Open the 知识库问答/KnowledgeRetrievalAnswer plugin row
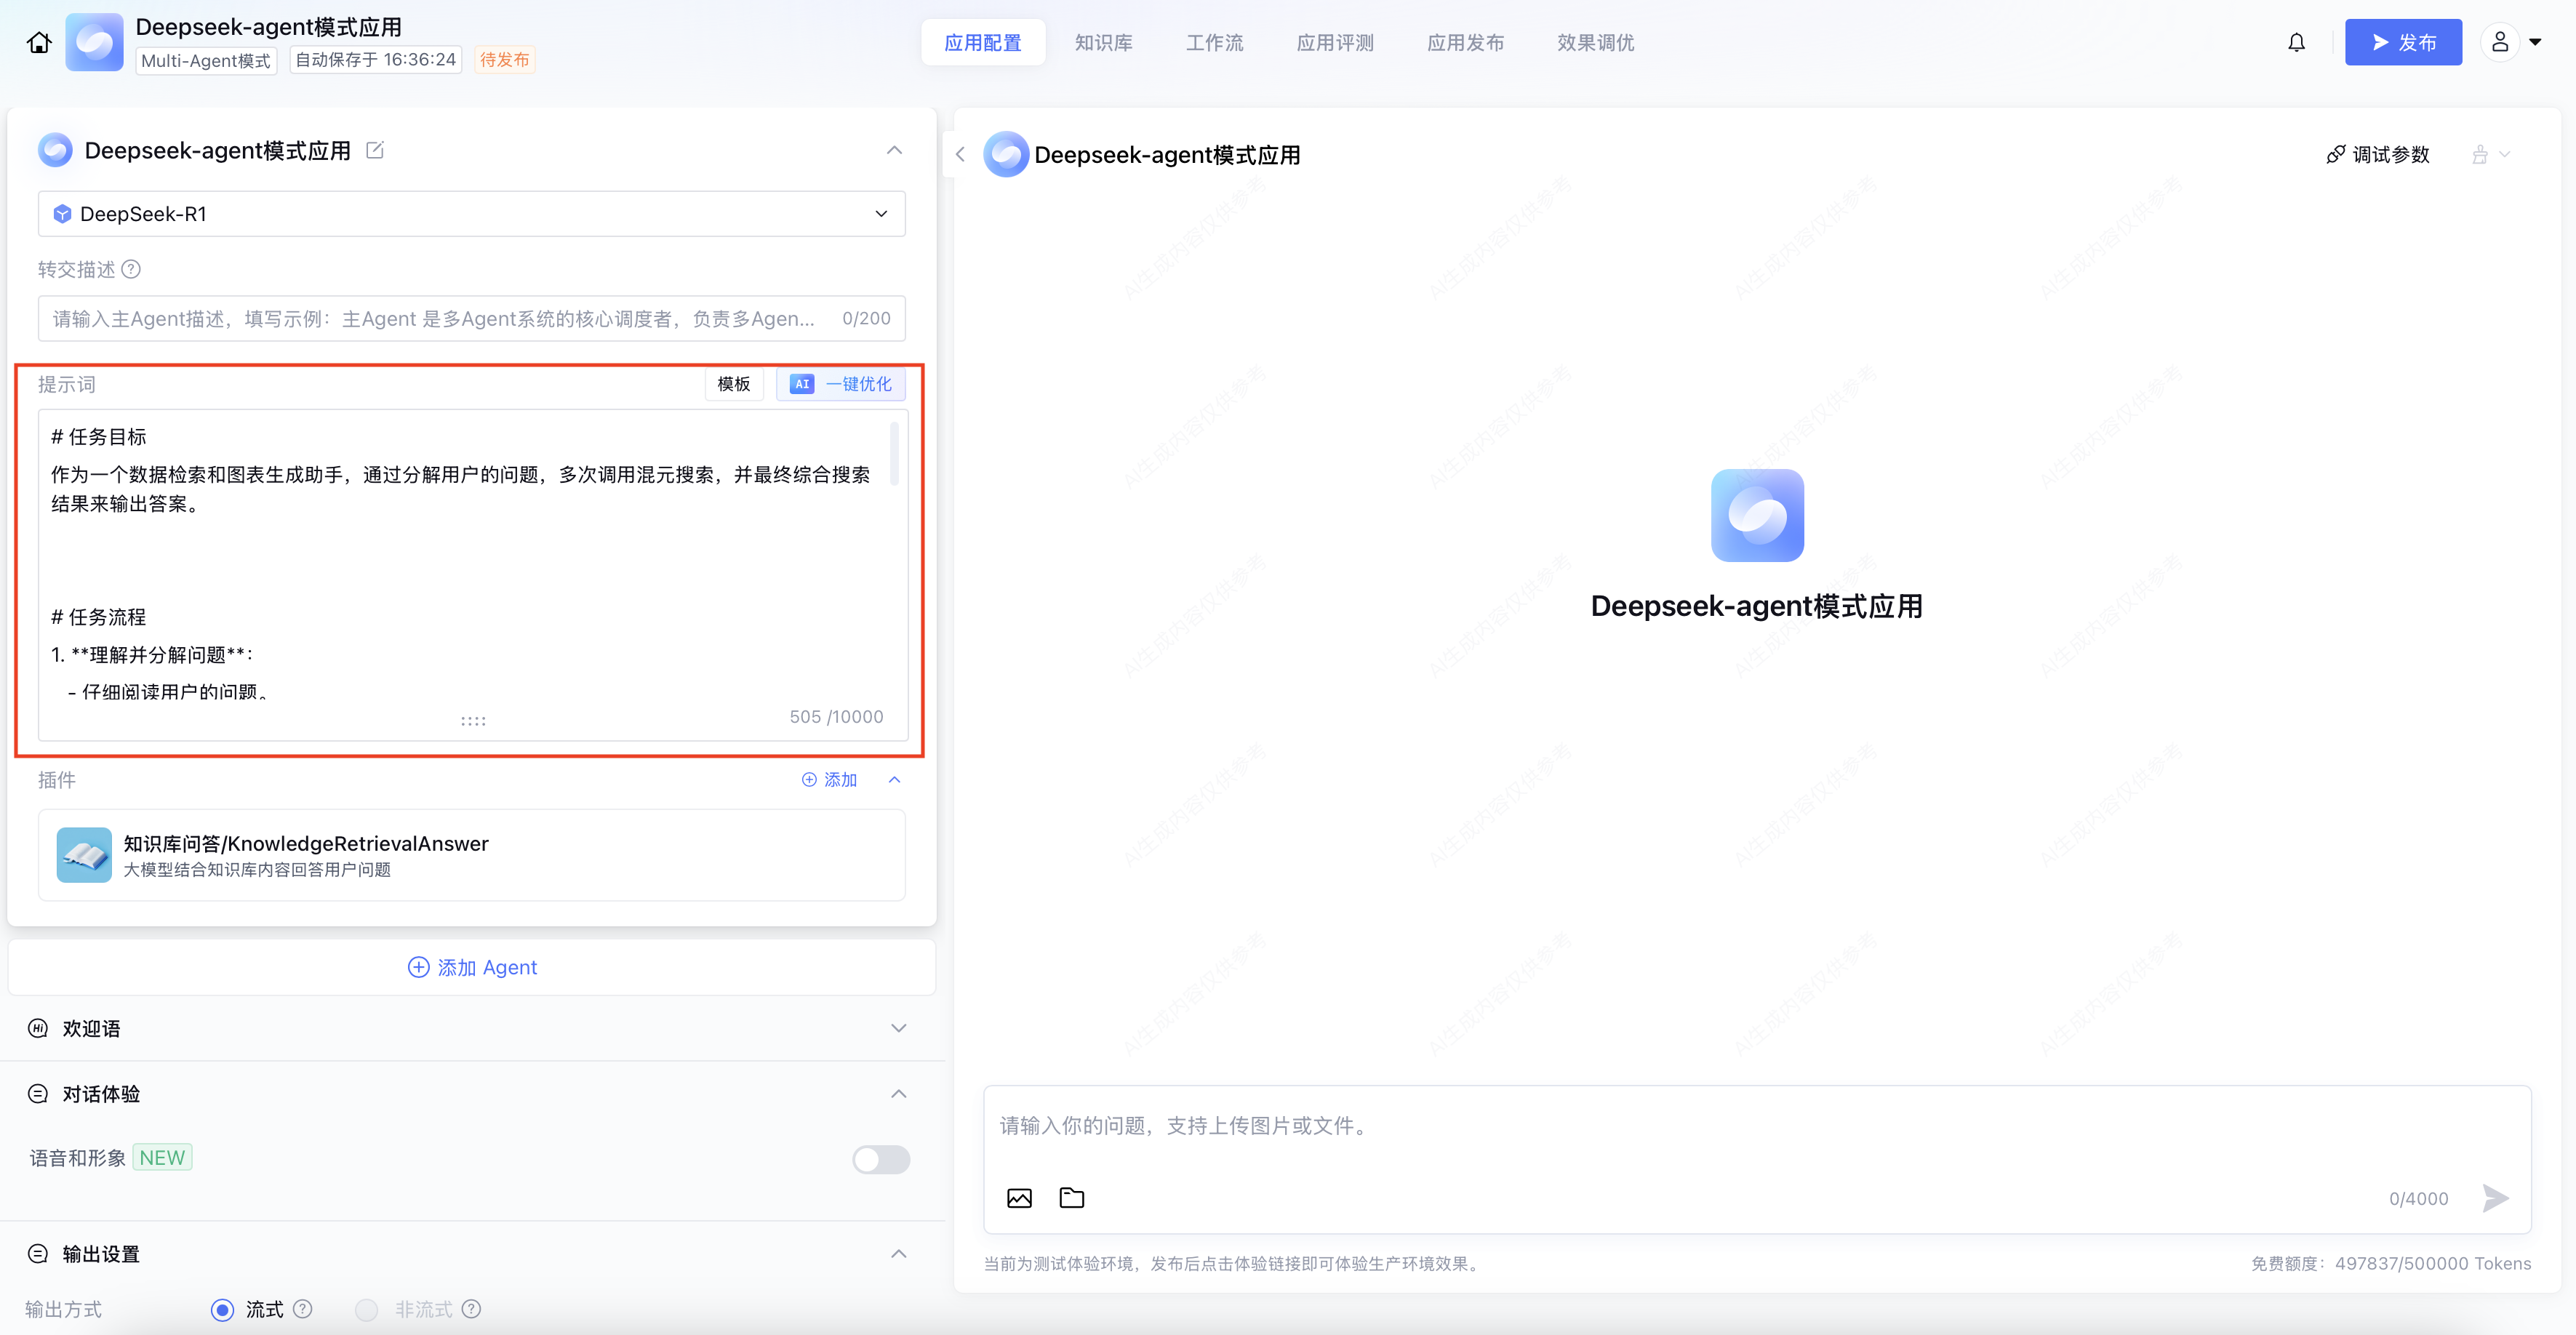This screenshot has width=2576, height=1335. [472, 855]
